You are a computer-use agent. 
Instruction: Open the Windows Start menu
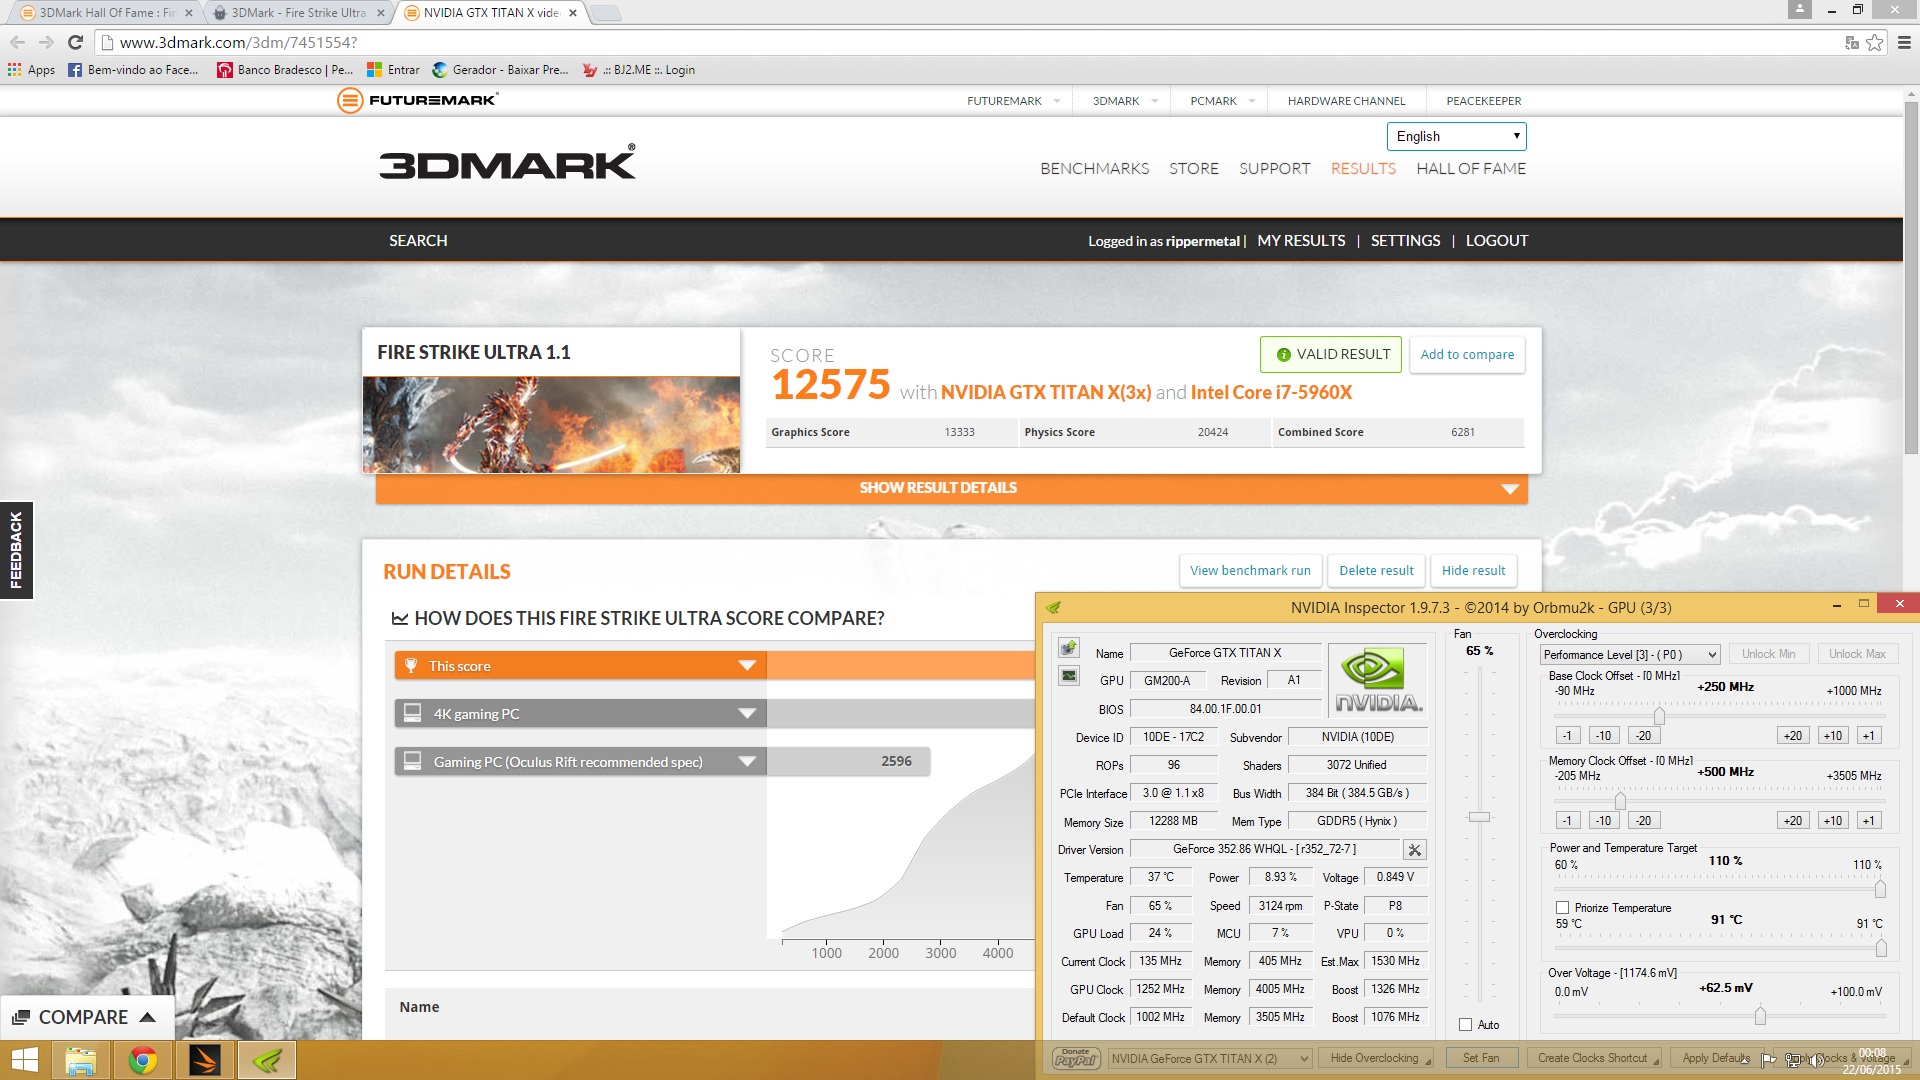click(24, 1060)
